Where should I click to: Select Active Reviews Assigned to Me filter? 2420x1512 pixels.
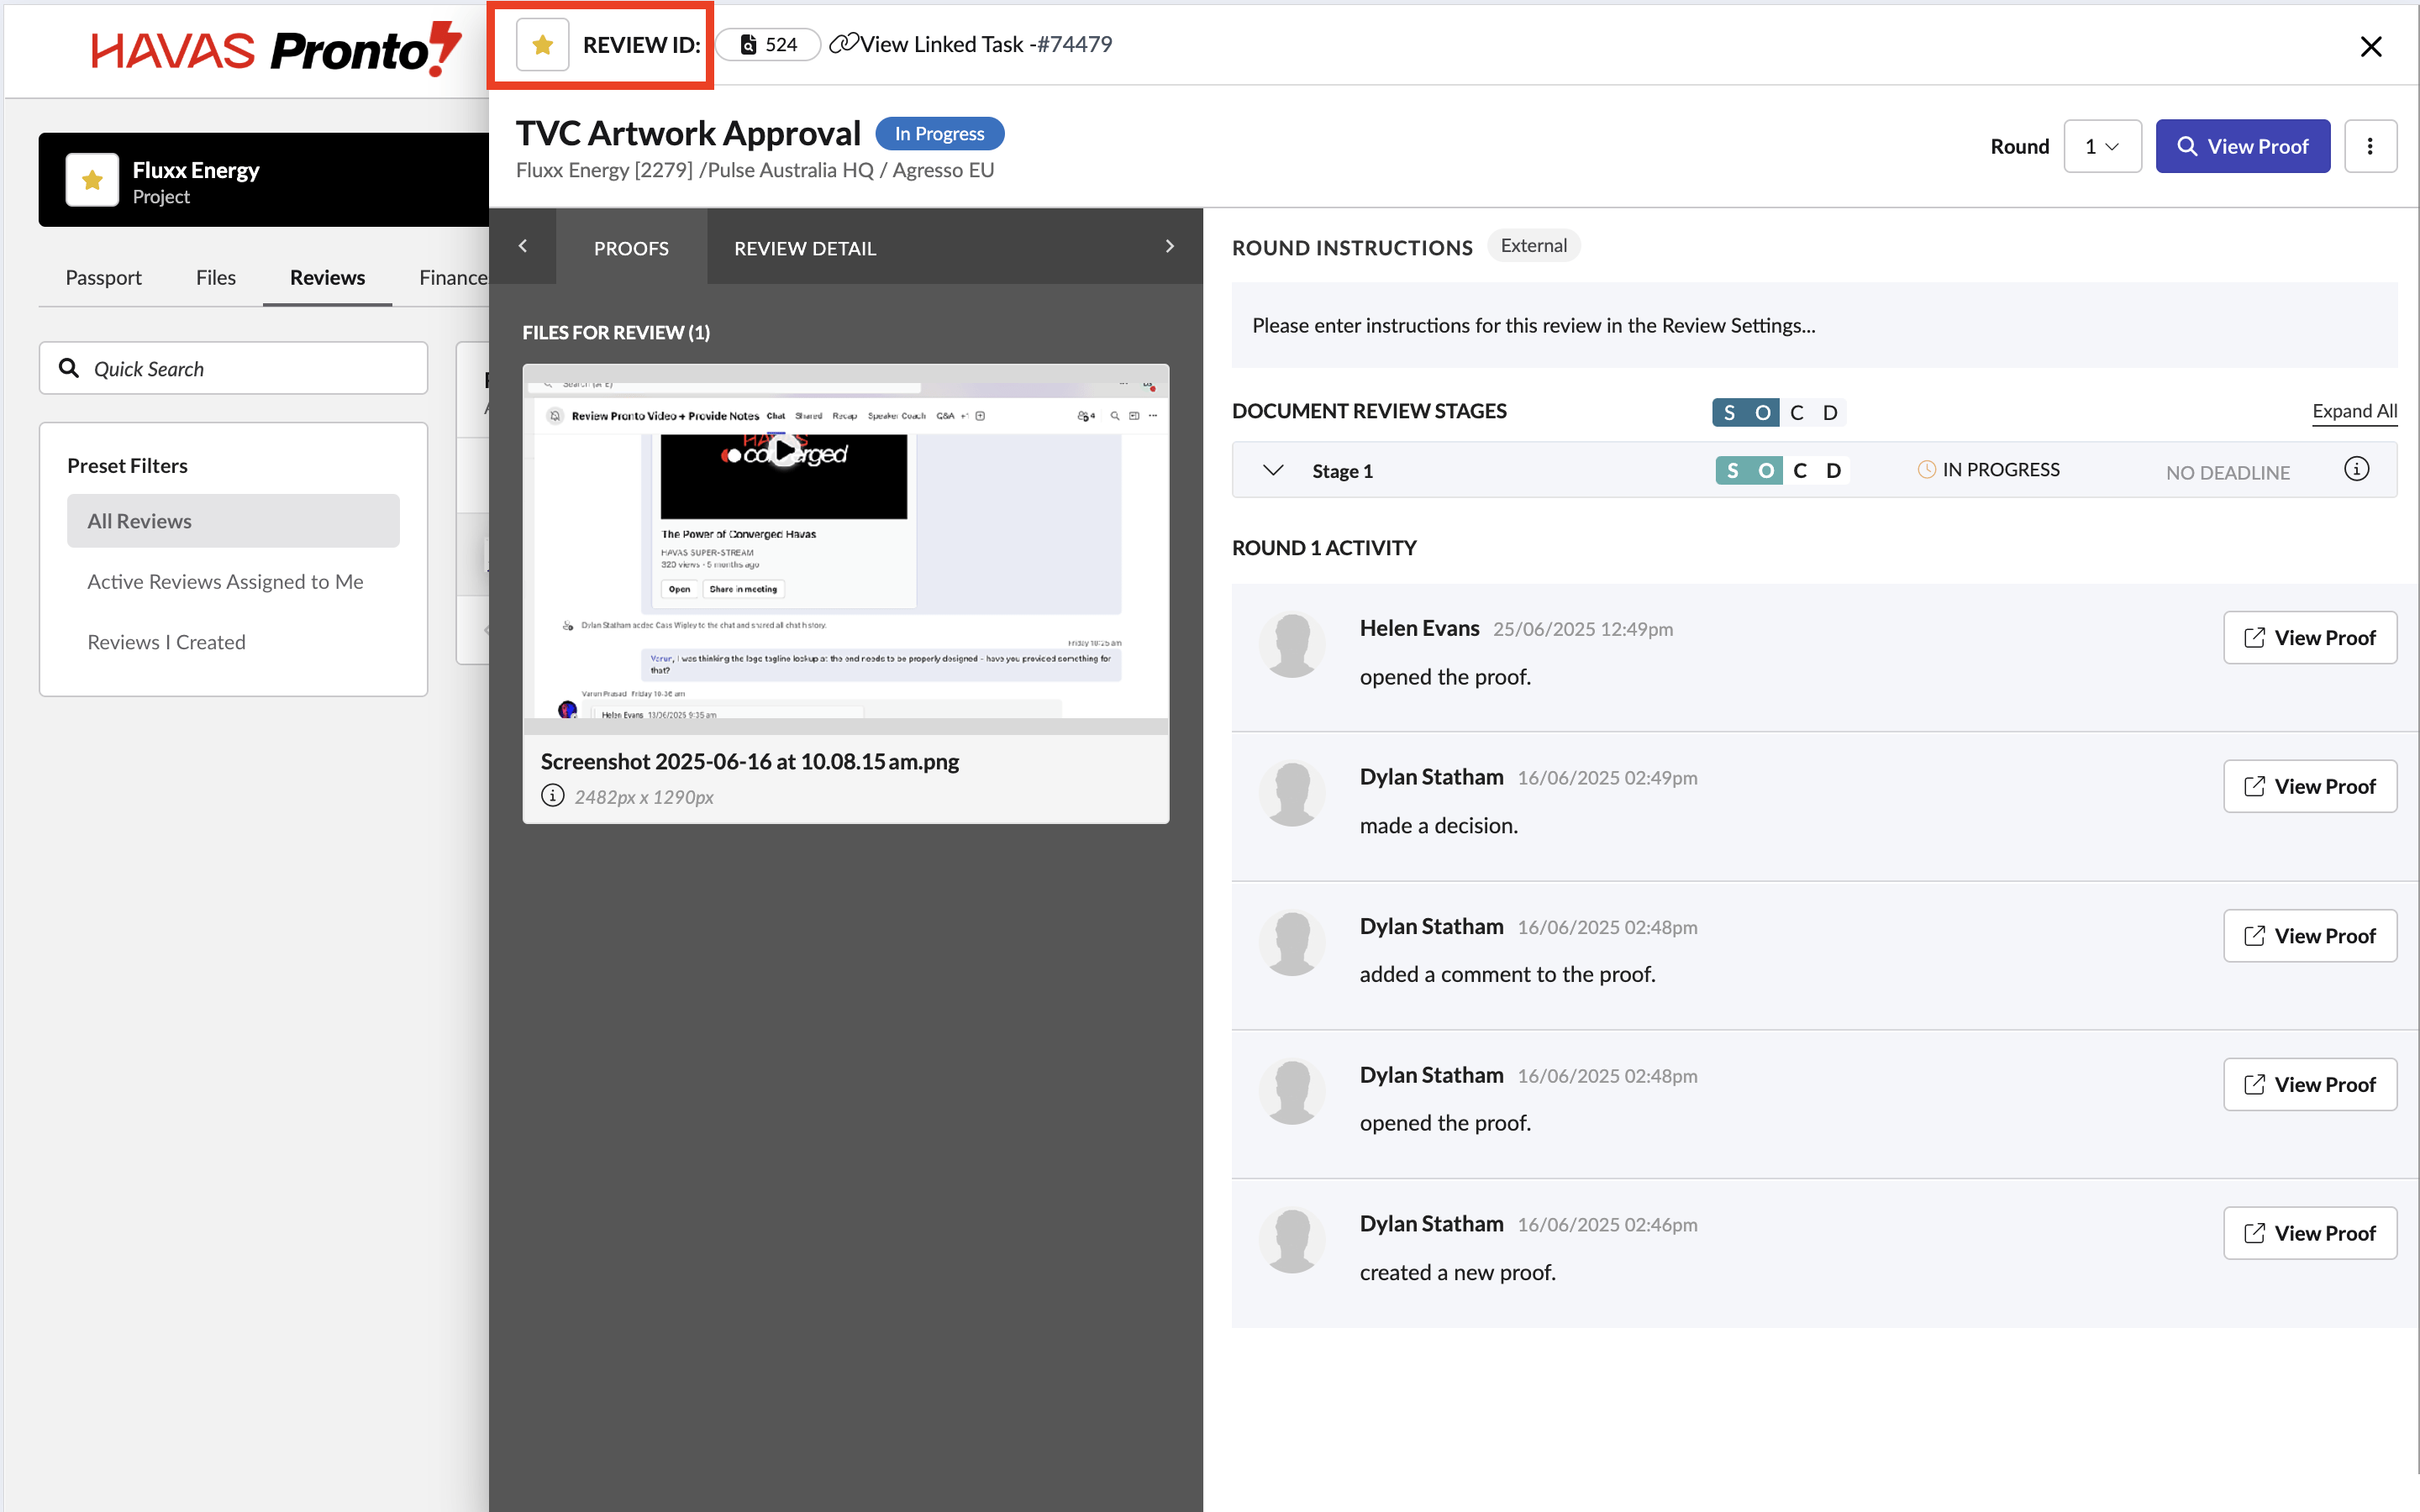225,582
